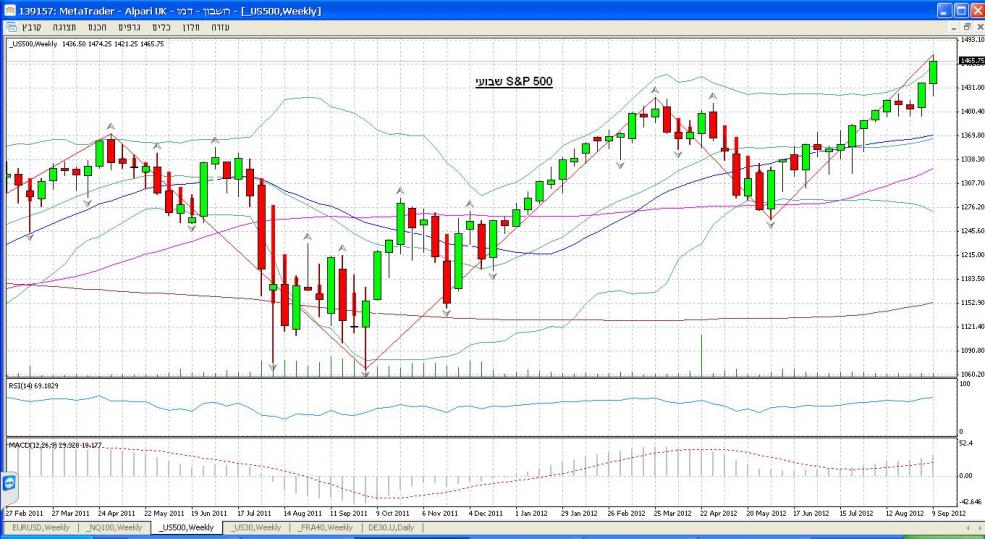
Task: Open the קובץ (File) menu
Action: pos(32,27)
